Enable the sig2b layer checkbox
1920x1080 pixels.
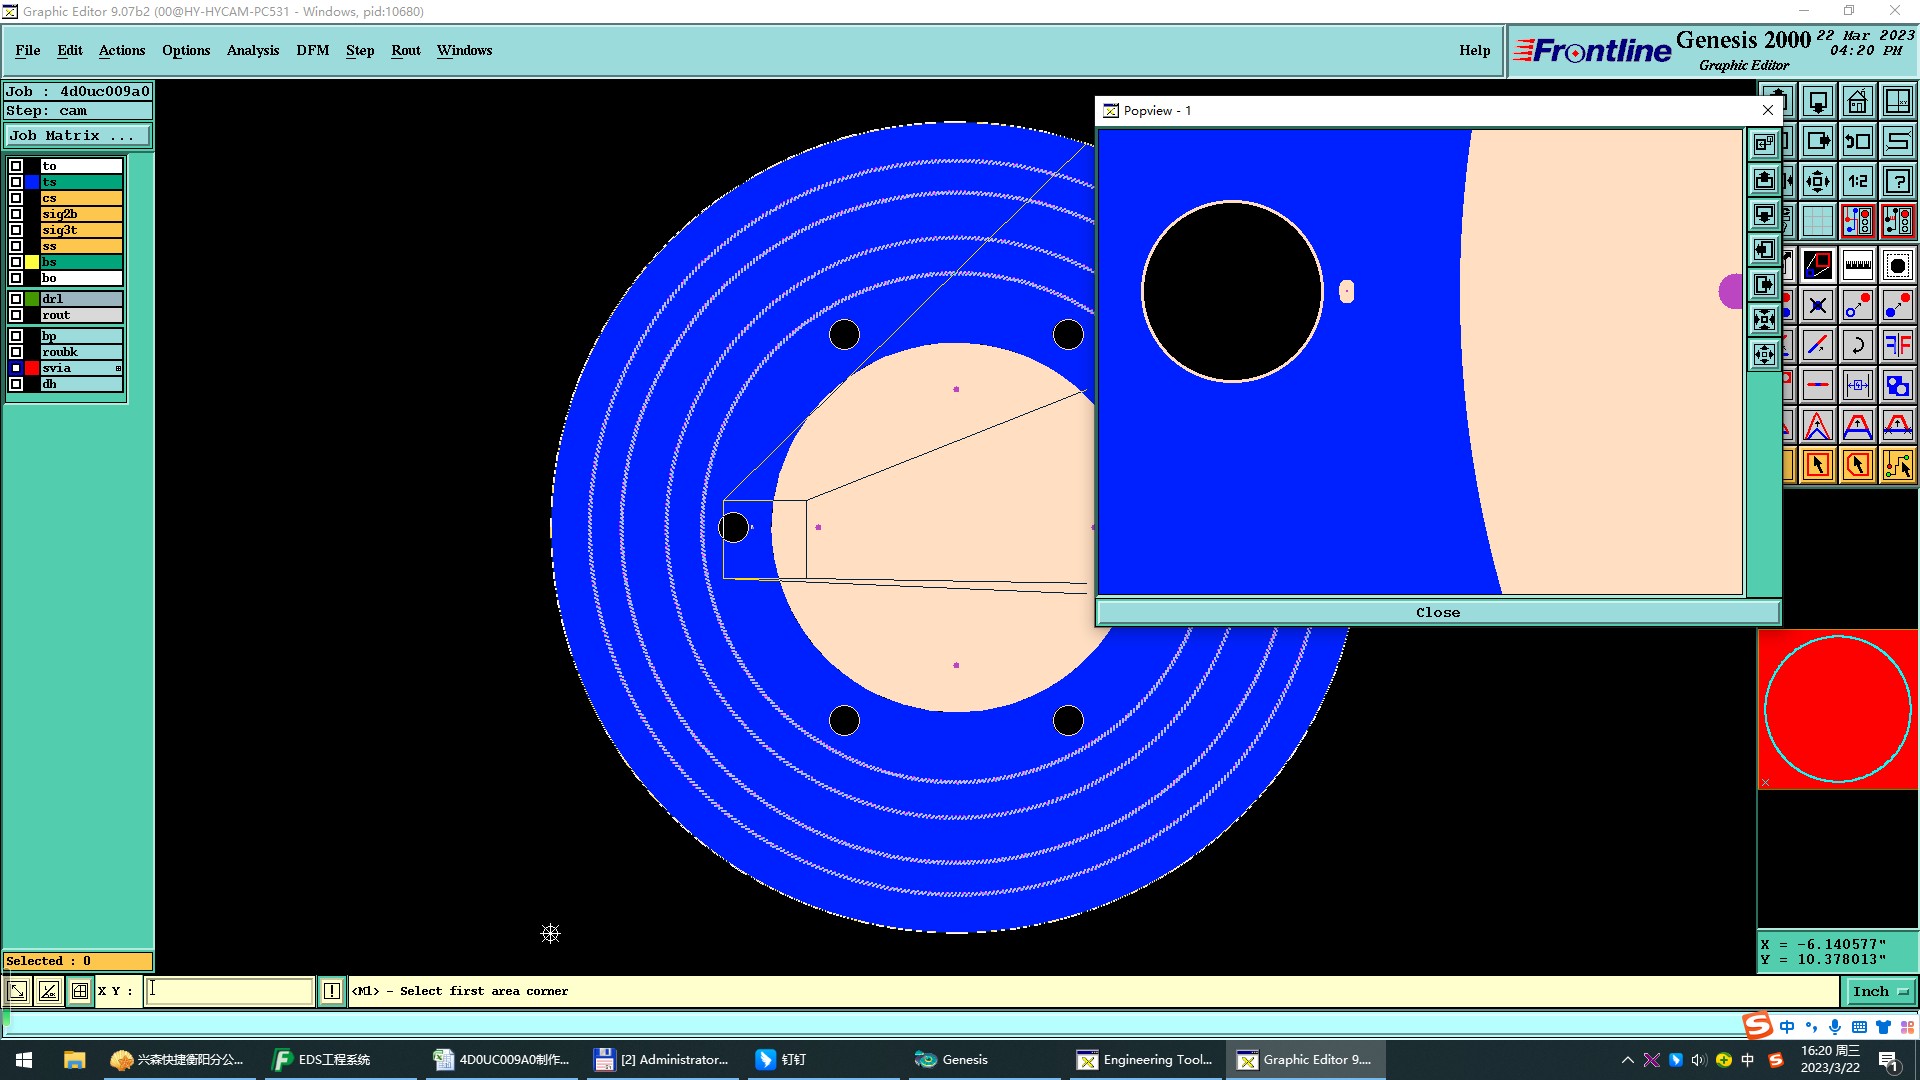point(16,214)
